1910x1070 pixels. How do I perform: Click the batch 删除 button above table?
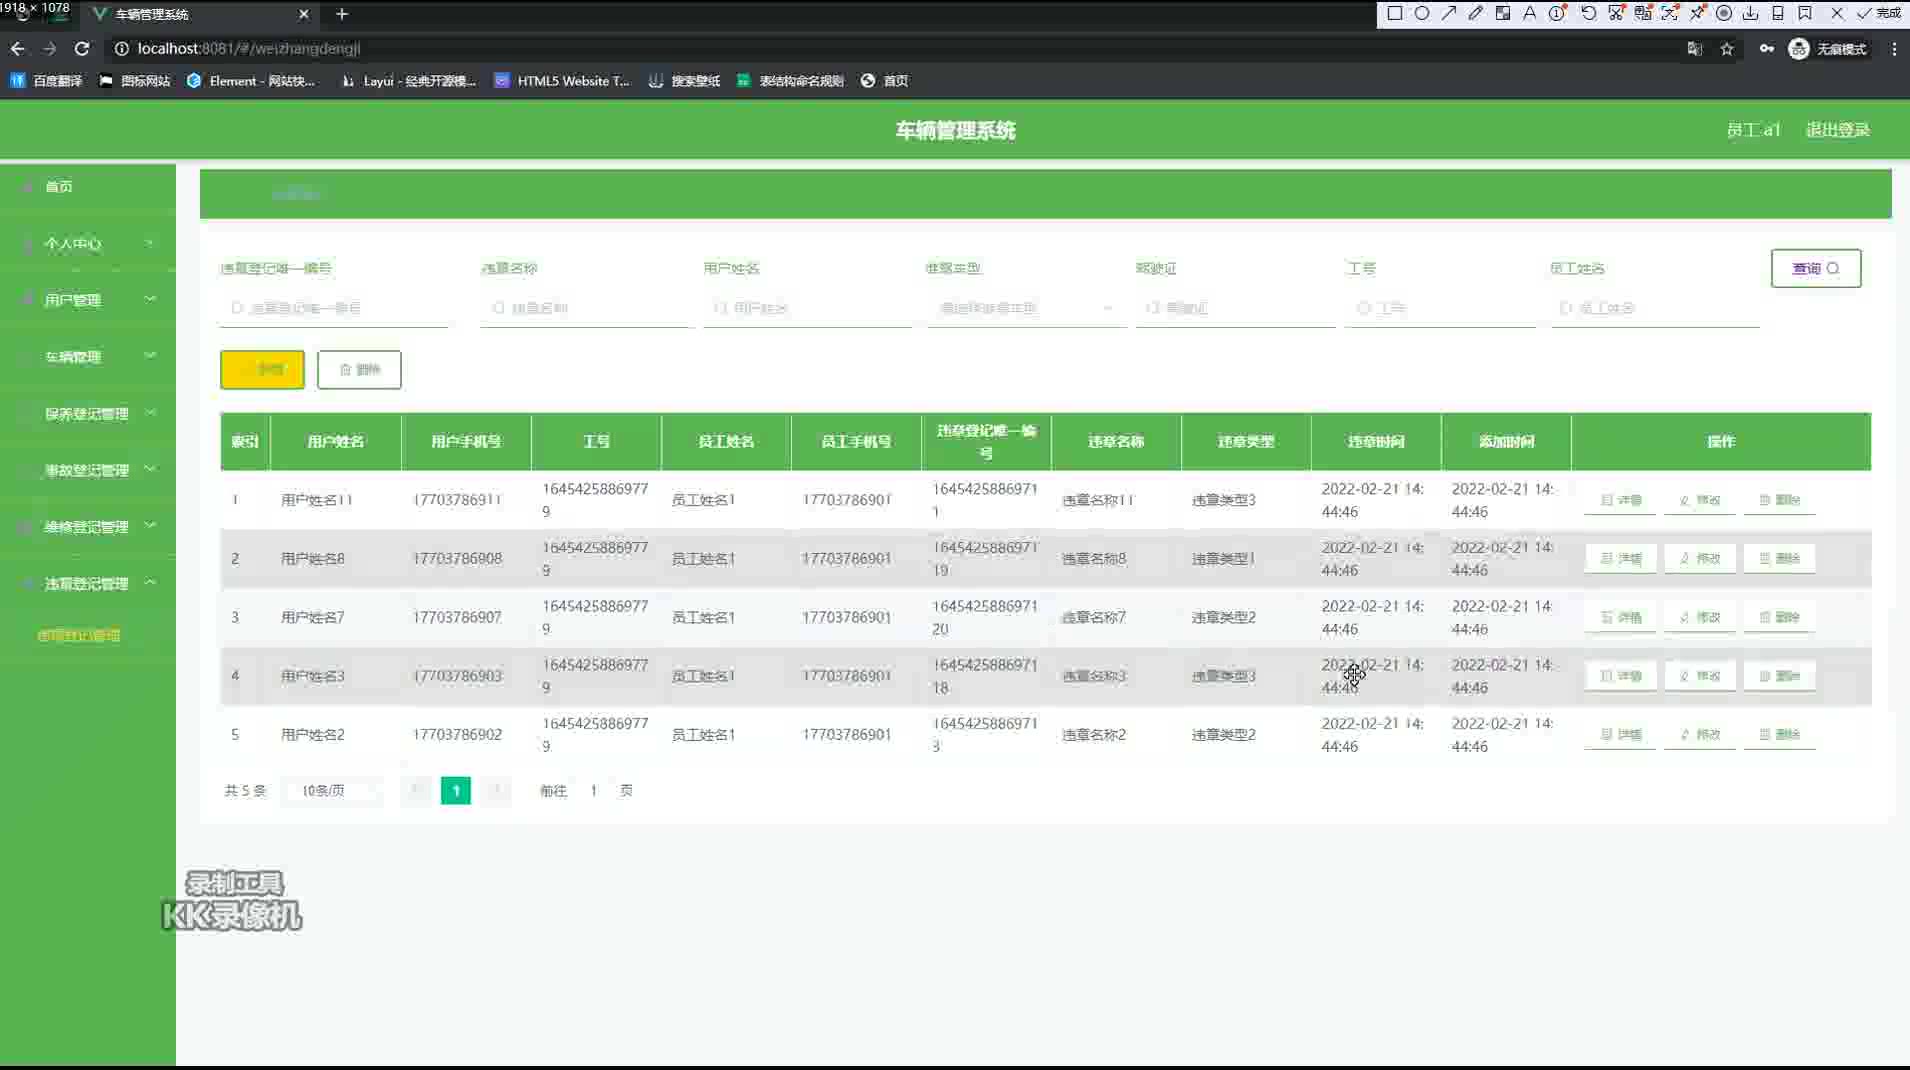[x=359, y=369]
